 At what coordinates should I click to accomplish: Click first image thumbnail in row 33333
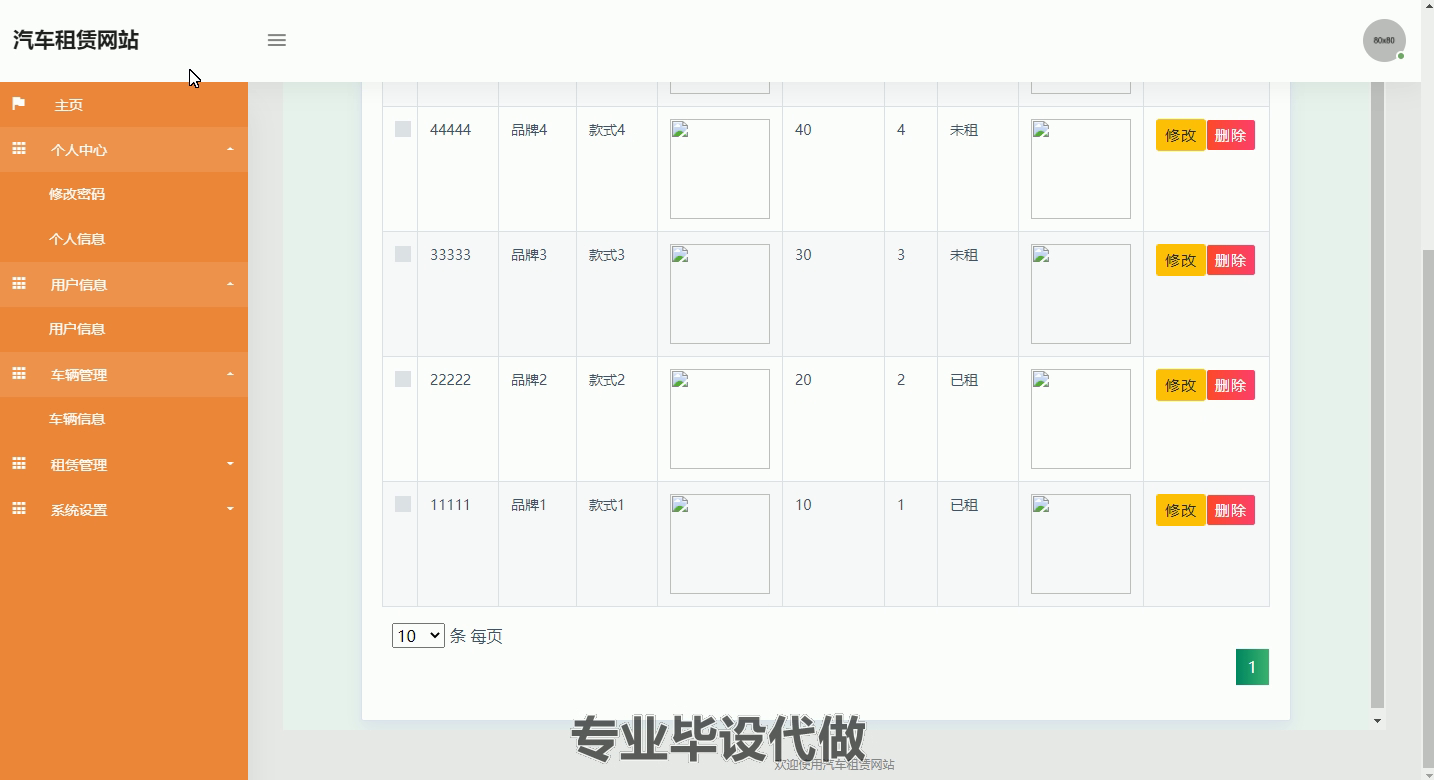720,294
